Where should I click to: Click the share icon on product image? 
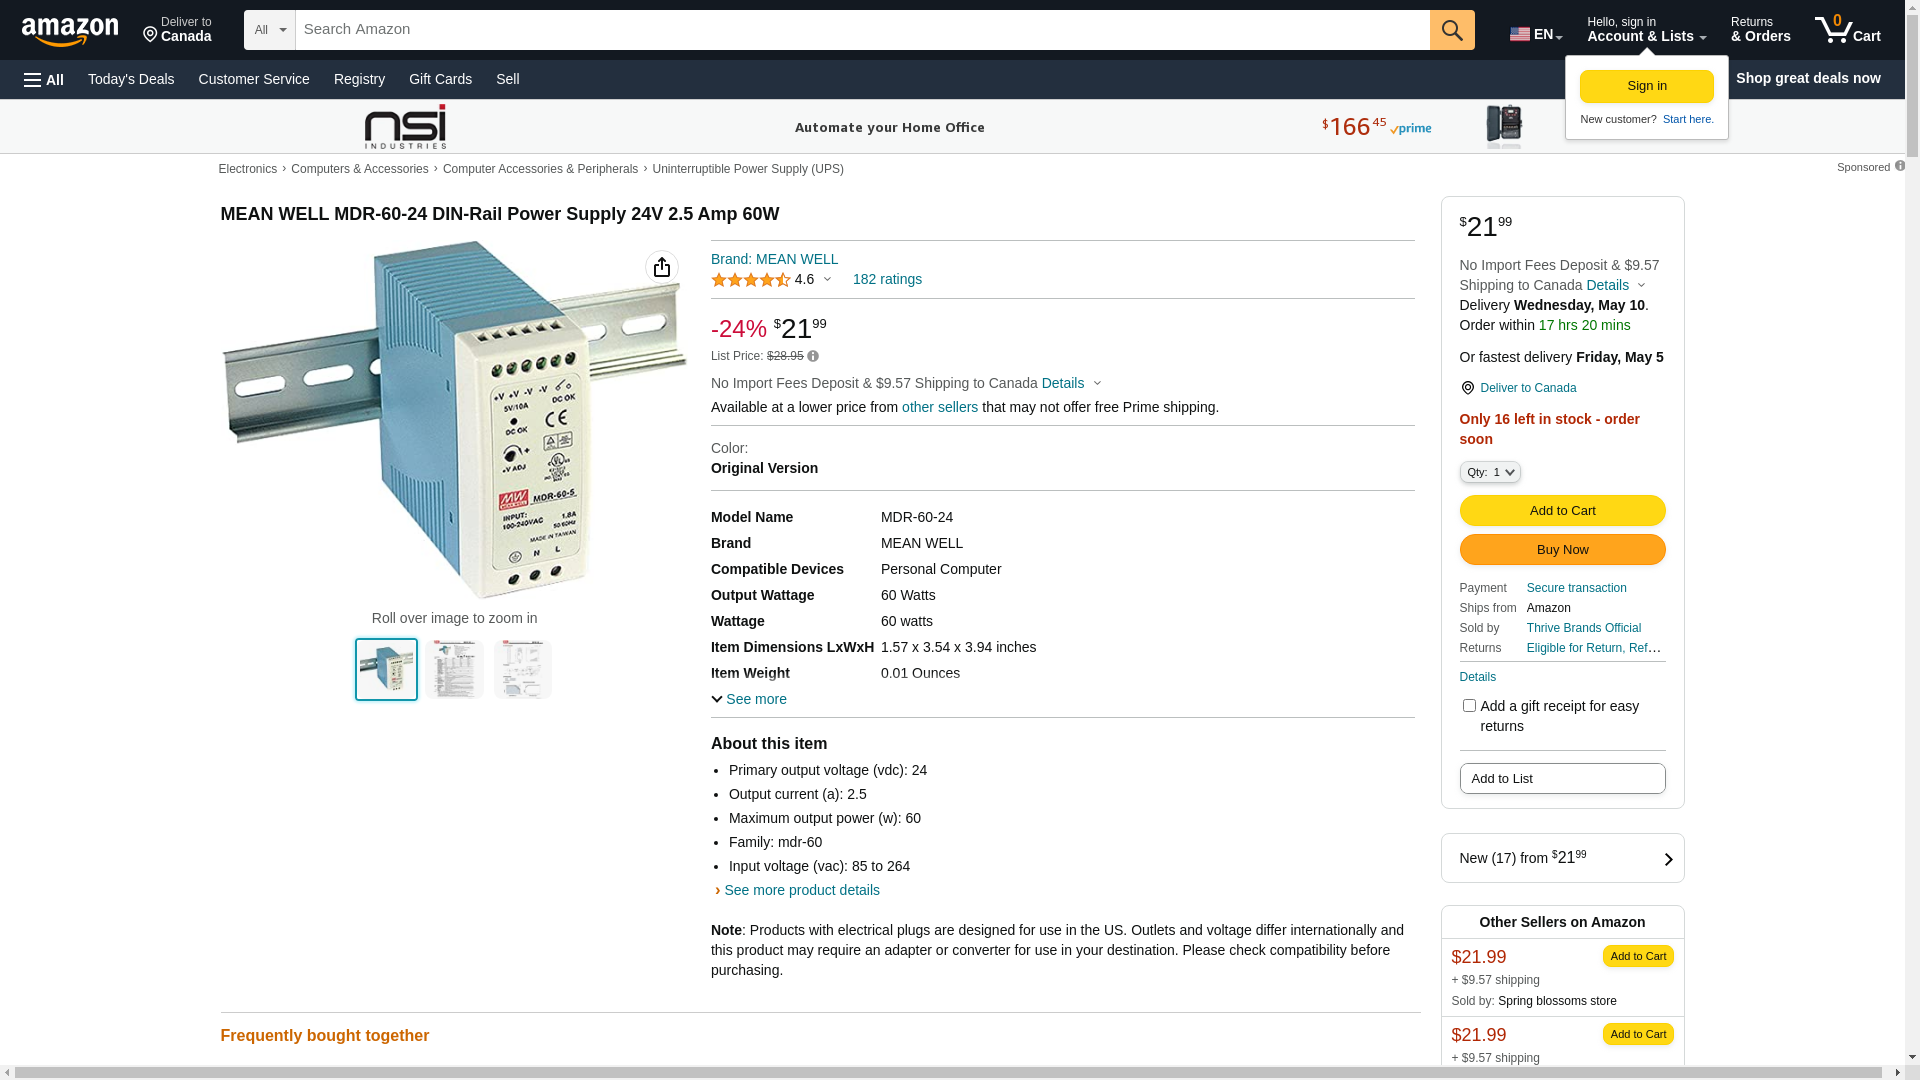click(662, 267)
